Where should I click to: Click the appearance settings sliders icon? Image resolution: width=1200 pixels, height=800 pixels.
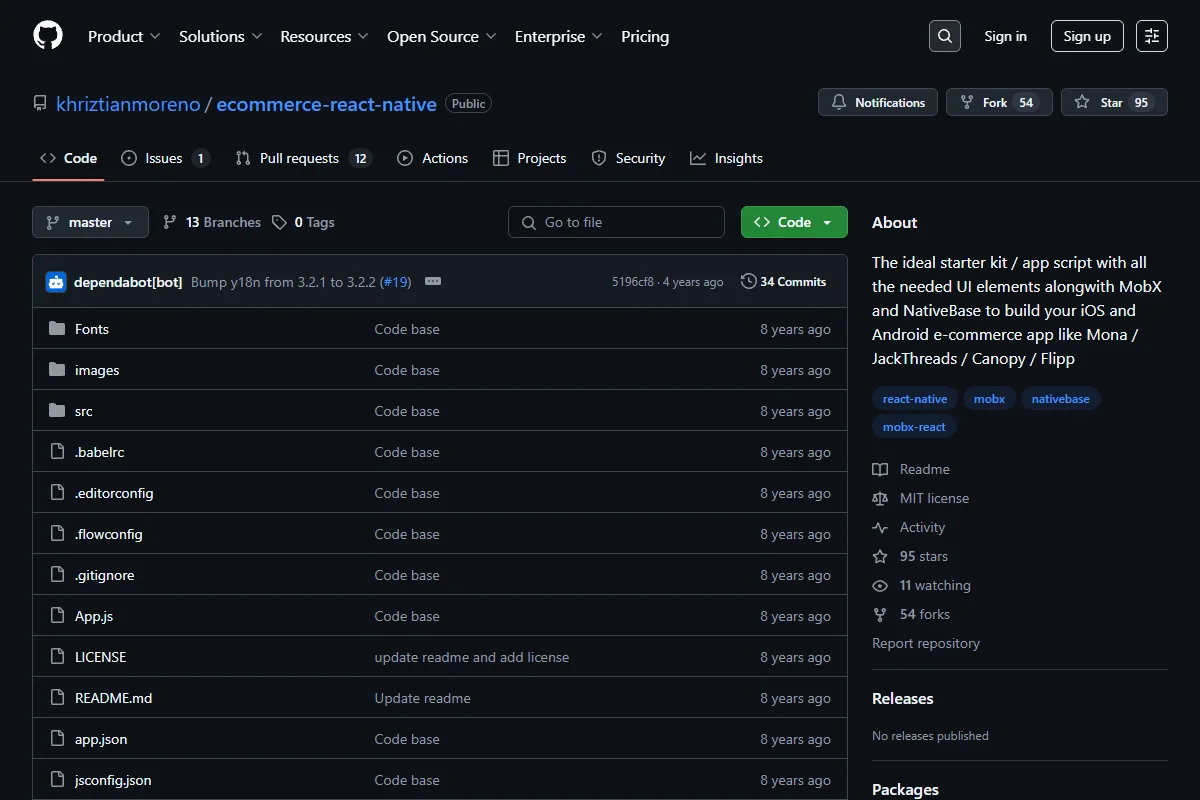(x=1152, y=36)
